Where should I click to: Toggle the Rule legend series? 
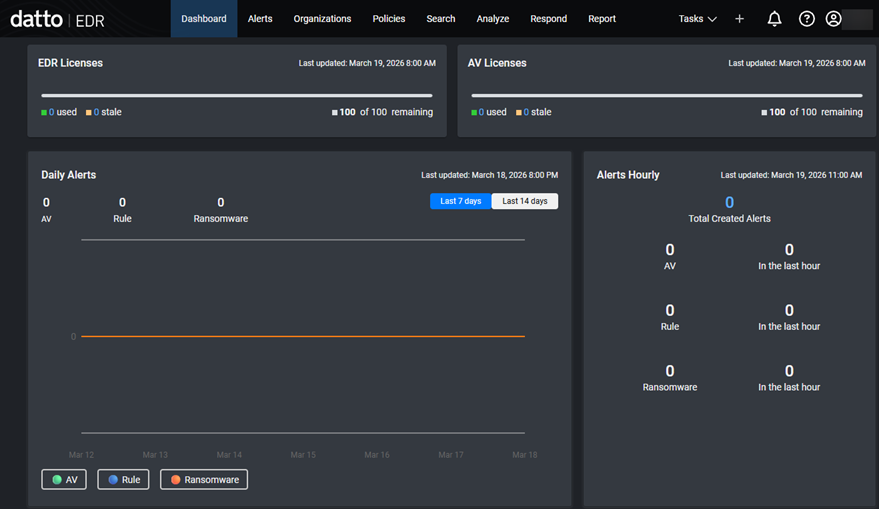click(x=123, y=480)
